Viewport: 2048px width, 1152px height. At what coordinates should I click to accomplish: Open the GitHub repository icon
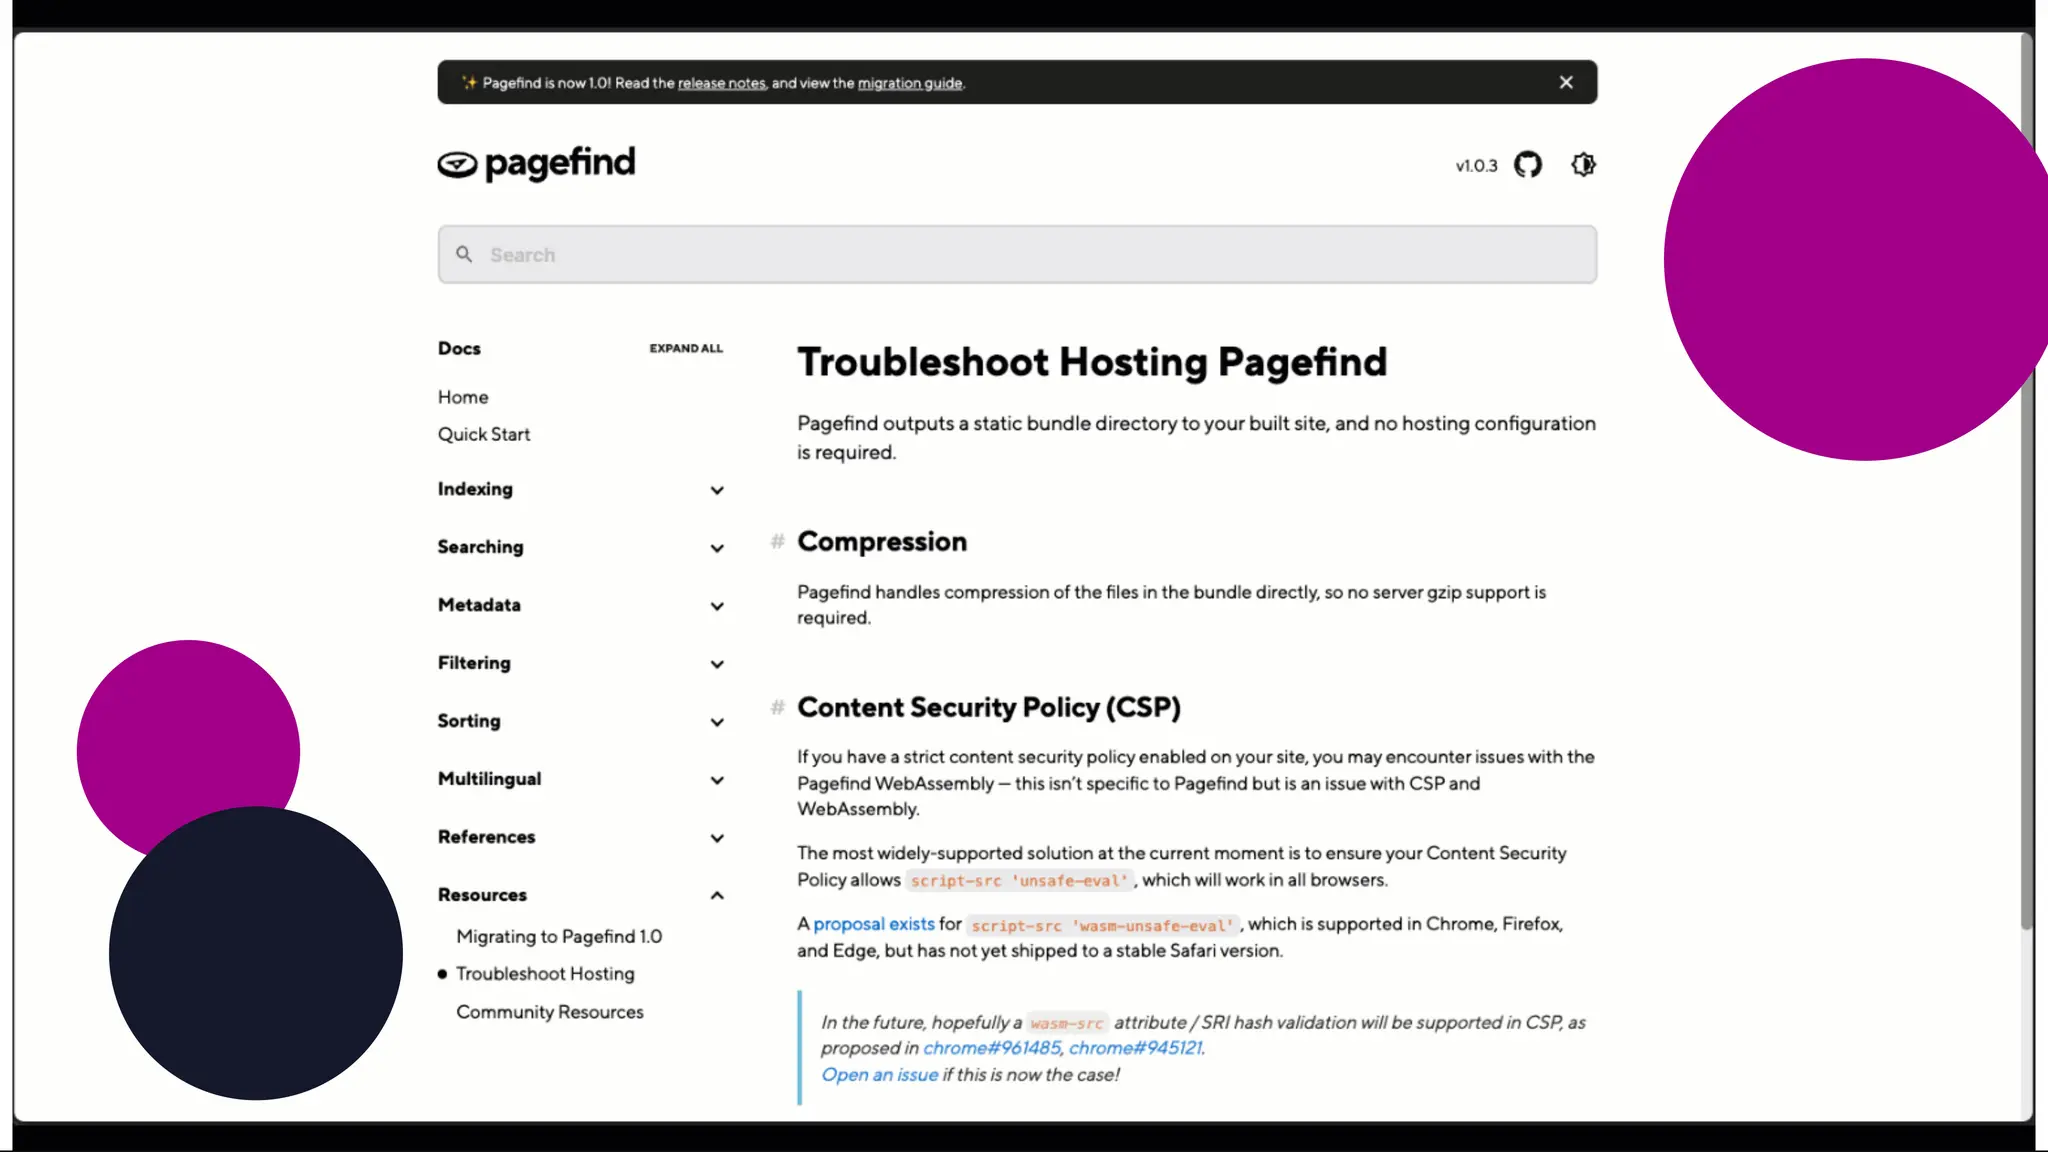(1527, 165)
